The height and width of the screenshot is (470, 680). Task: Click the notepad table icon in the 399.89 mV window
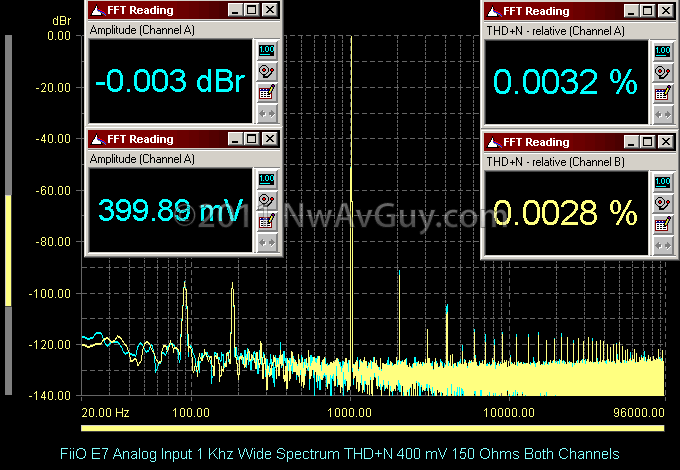pos(267,222)
